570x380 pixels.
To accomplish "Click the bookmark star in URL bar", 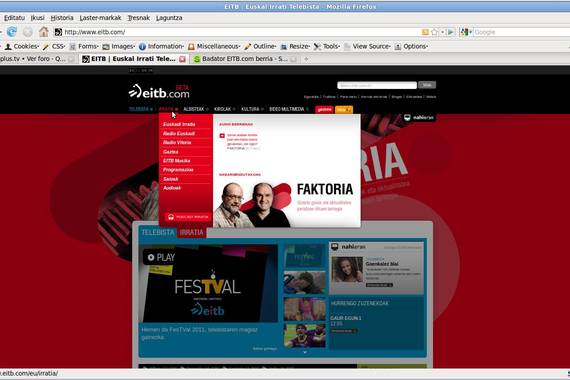I will coord(434,32).
